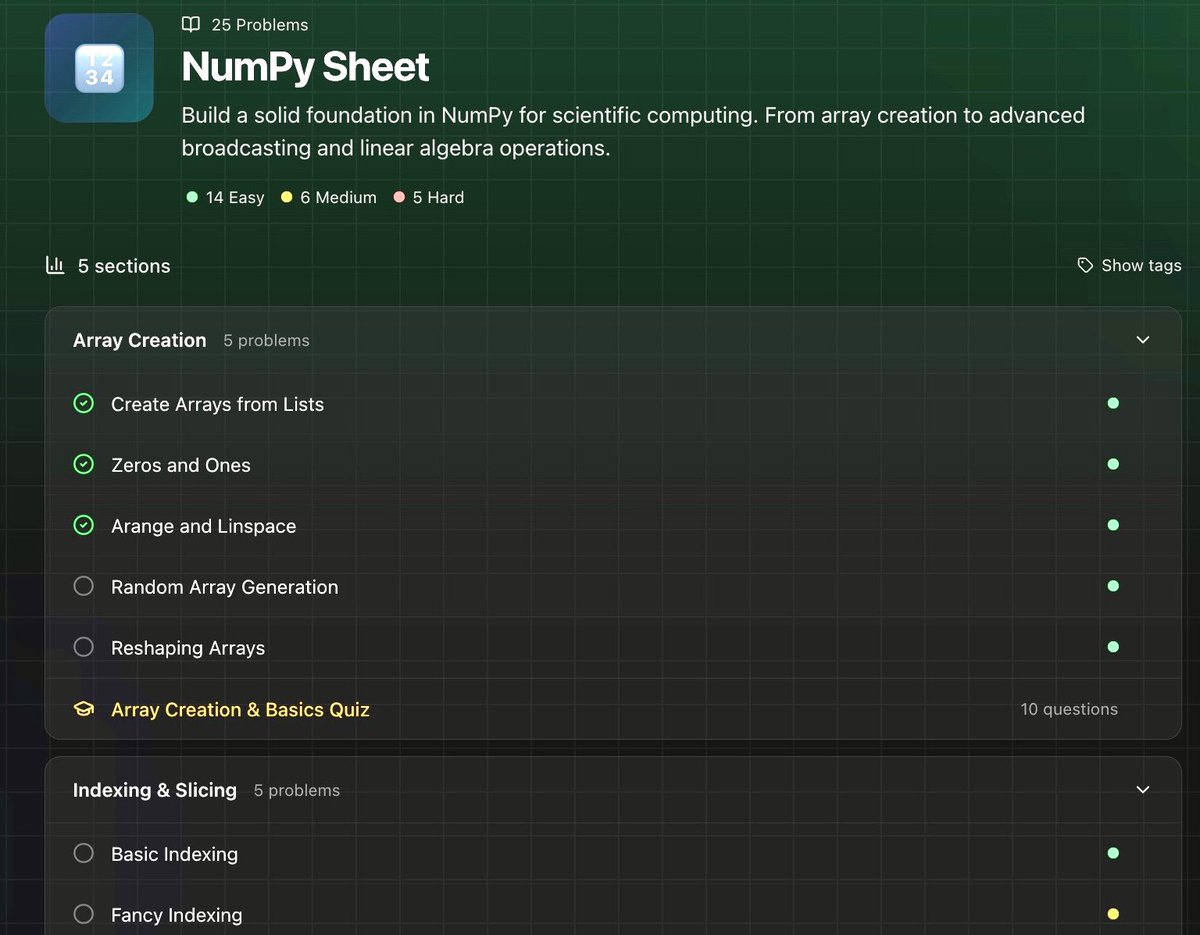This screenshot has height=935, width=1200.
Task: Click green difficulty dot for Basic Indexing
Action: click(1113, 853)
